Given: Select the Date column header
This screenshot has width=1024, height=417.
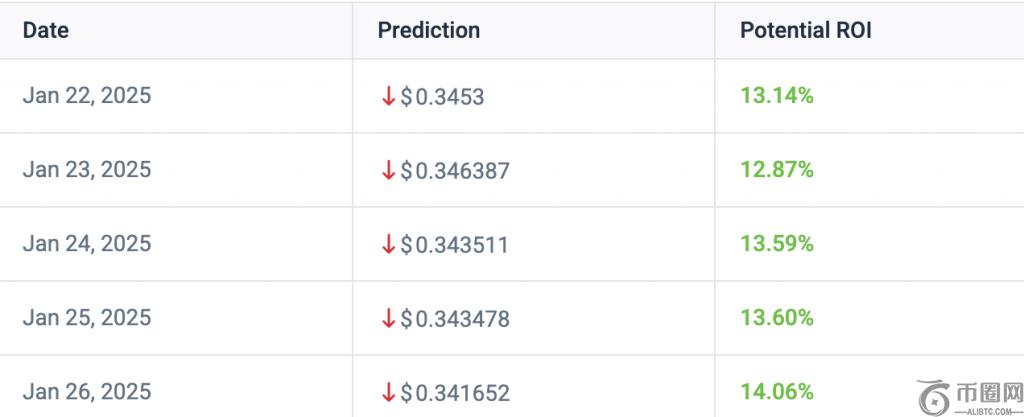Looking at the screenshot, I should tap(46, 30).
